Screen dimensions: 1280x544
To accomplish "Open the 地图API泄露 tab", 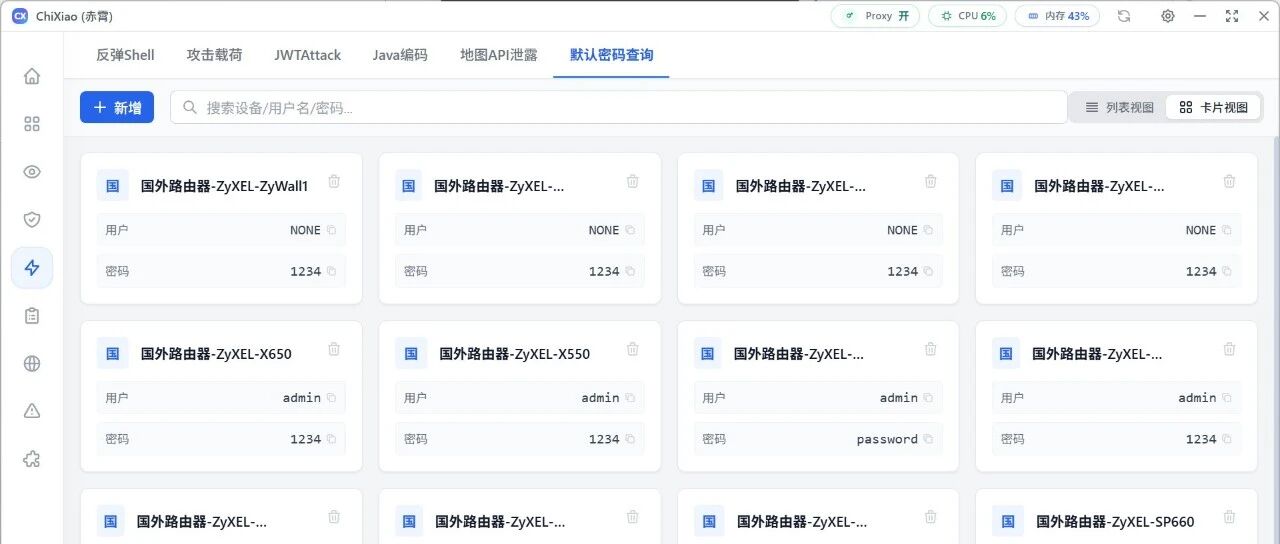I will [499, 55].
